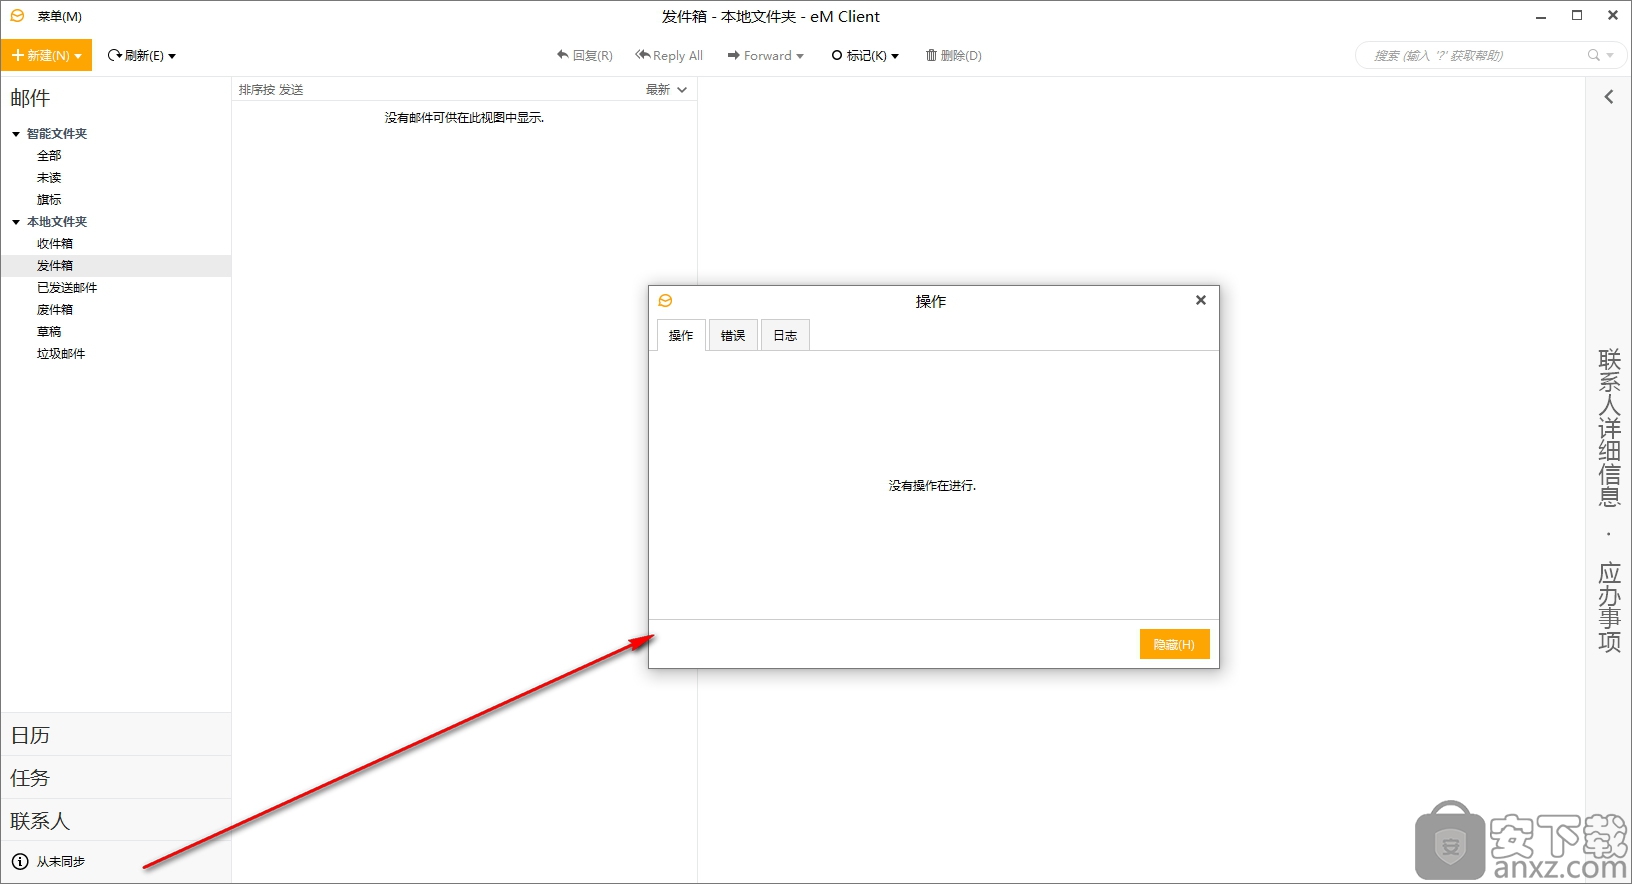1632x884 pixels.
Task: Click the Forward toolbar button
Action: tap(759, 55)
